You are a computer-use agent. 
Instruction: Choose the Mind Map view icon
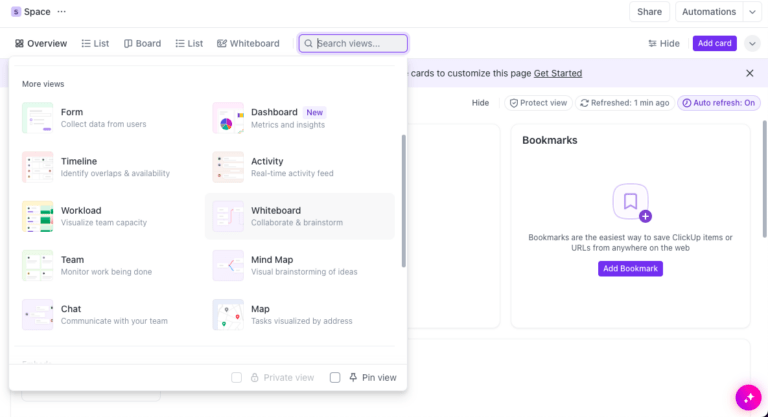click(228, 265)
